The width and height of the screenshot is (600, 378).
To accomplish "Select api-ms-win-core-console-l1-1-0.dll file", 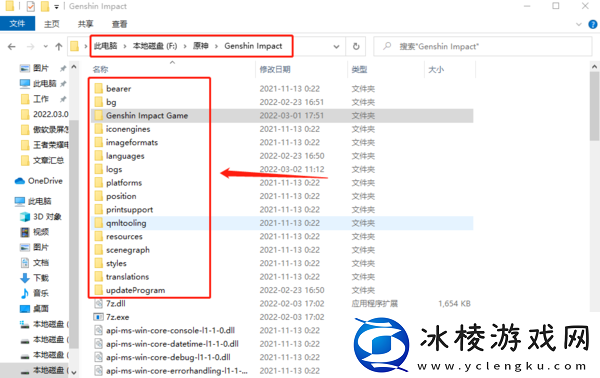I will [x=170, y=330].
